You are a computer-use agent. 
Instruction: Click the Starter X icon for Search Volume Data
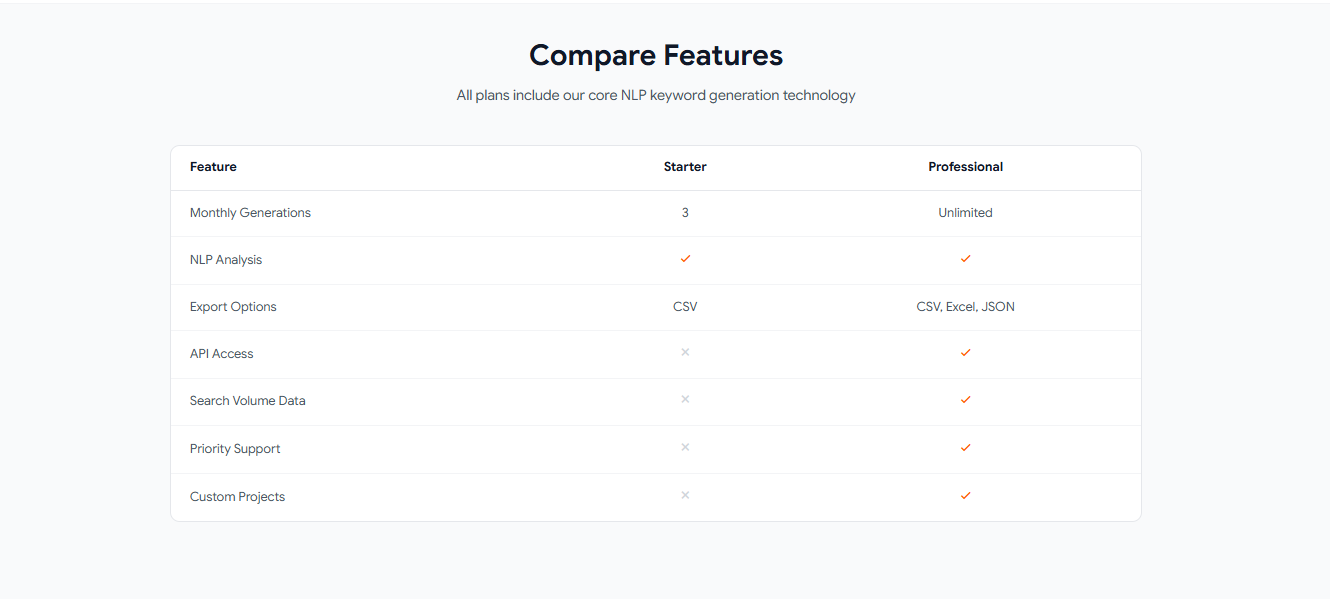(x=685, y=400)
